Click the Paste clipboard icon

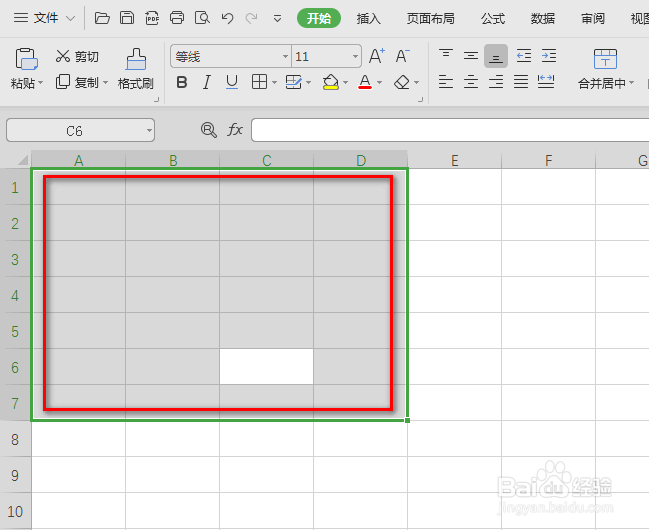(x=26, y=59)
